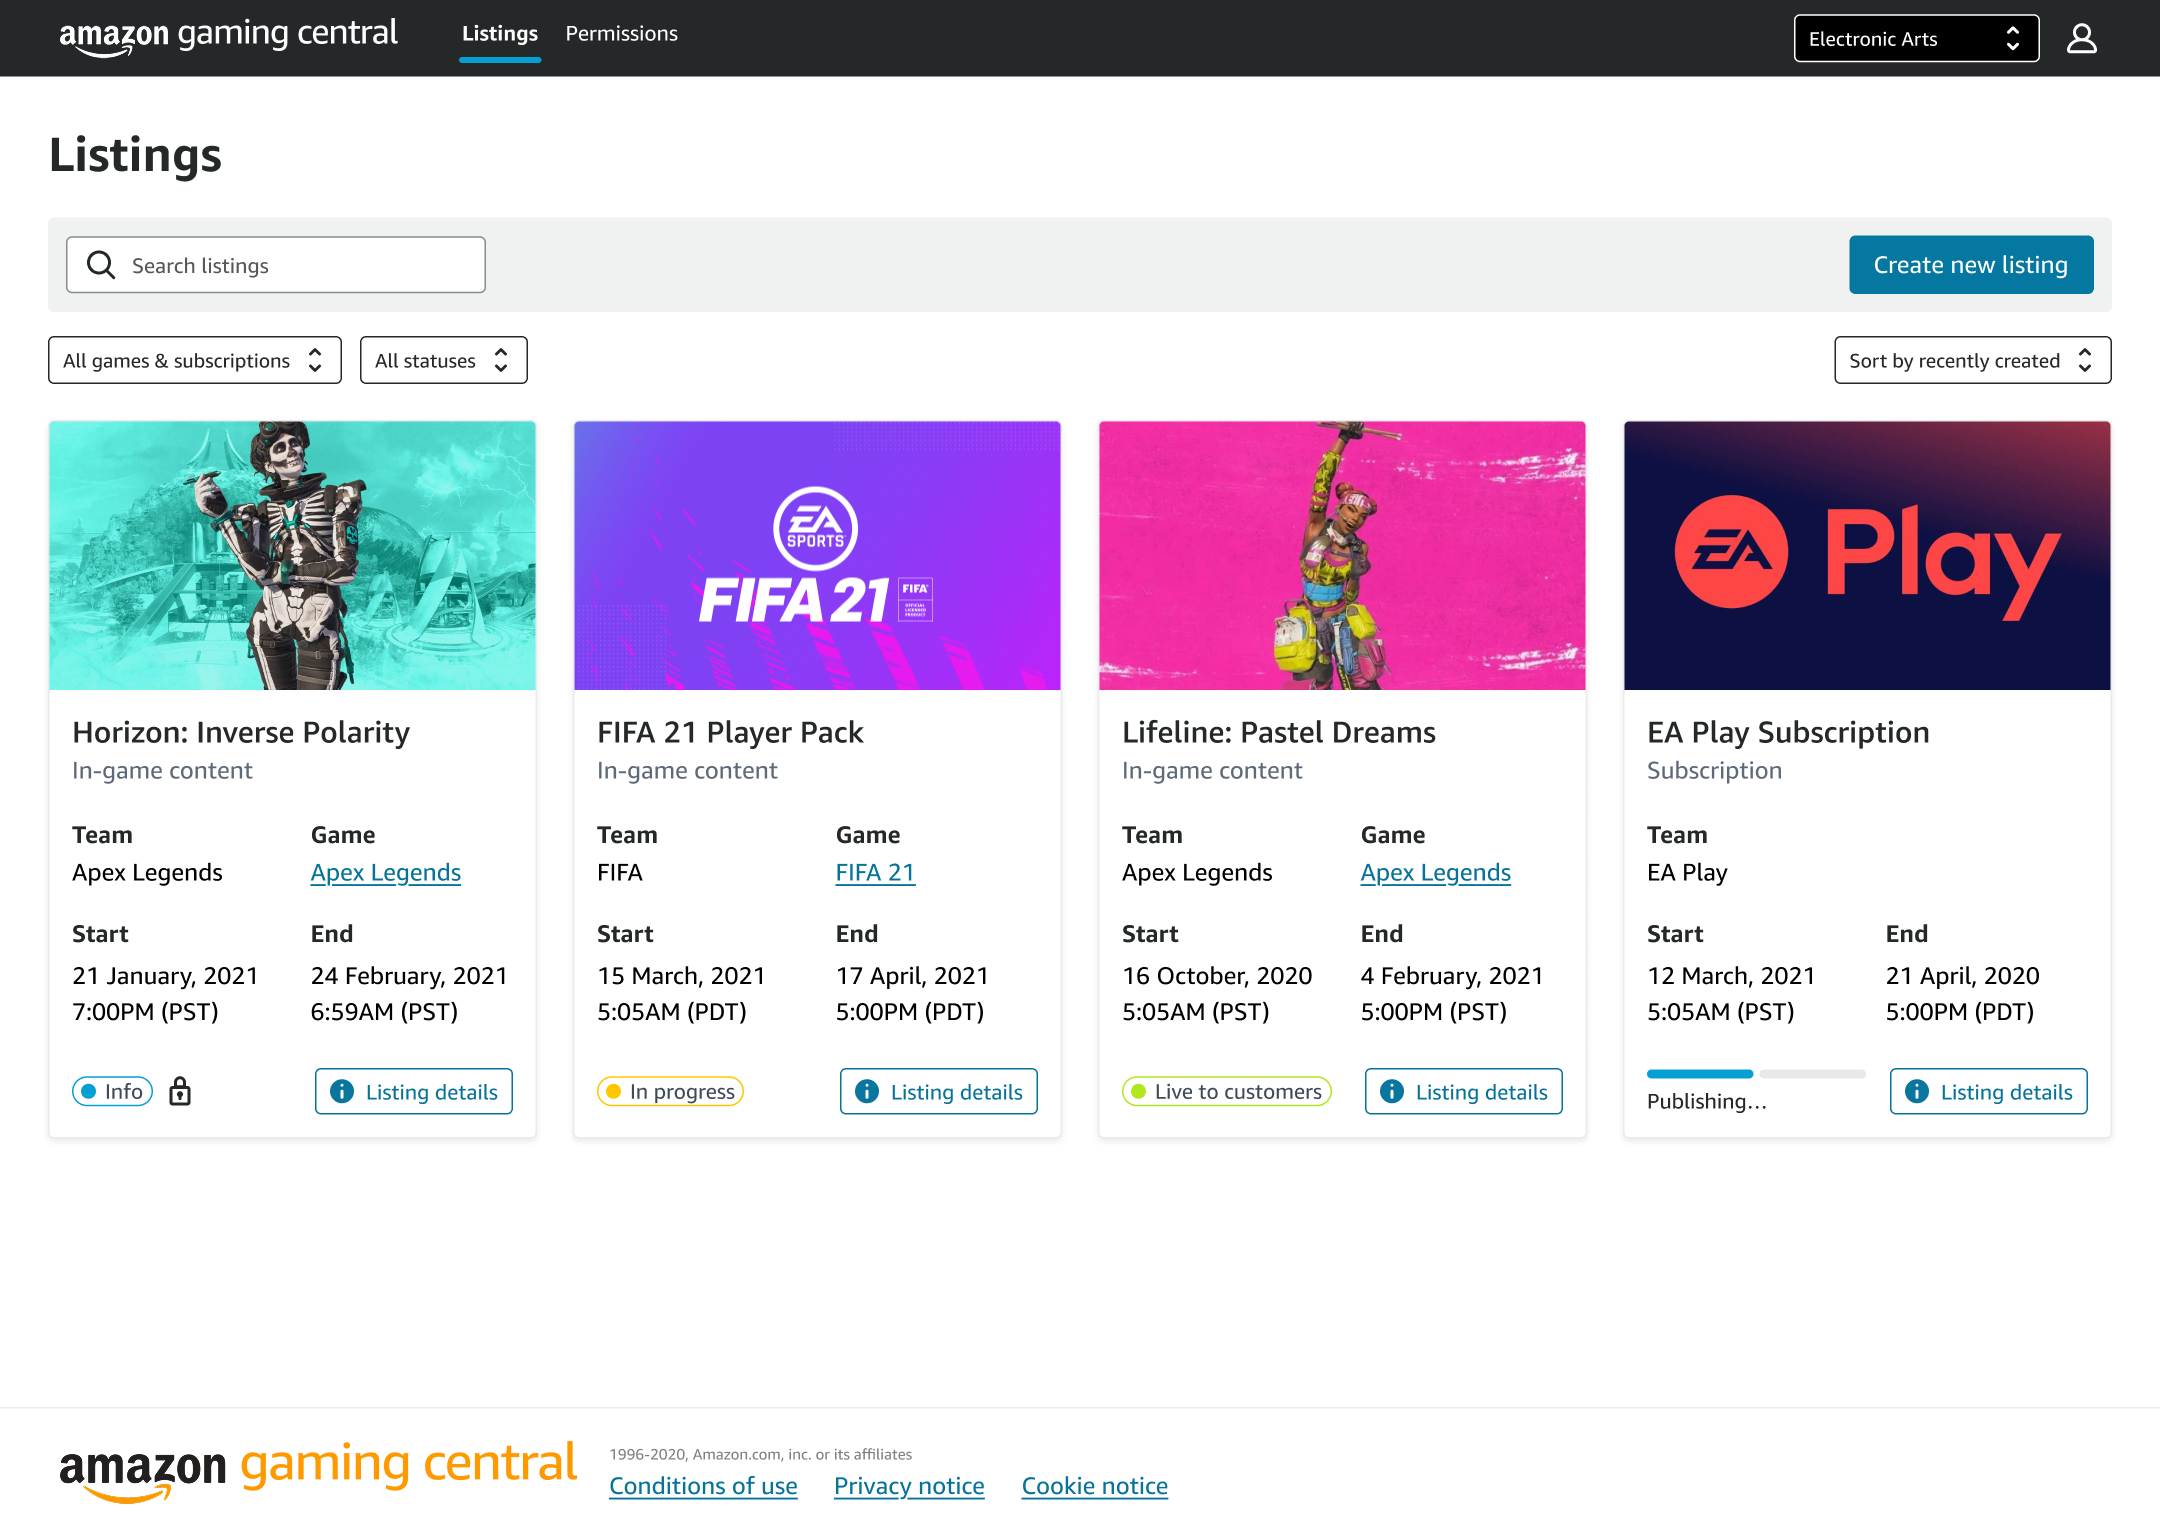Click the 16 October, 2020 start date
Screen dimensions: 2160x1536
[1217, 976]
